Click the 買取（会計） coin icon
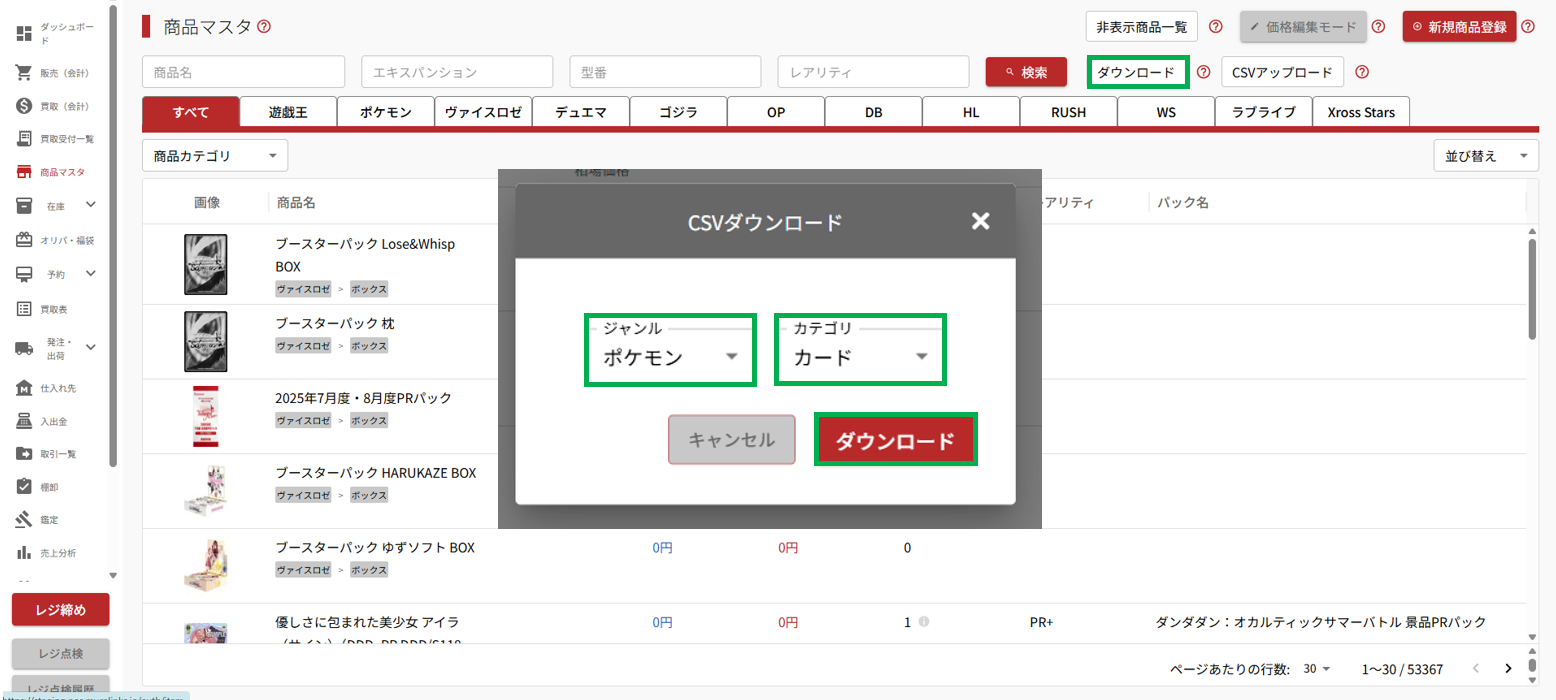1556x700 pixels. [24, 106]
